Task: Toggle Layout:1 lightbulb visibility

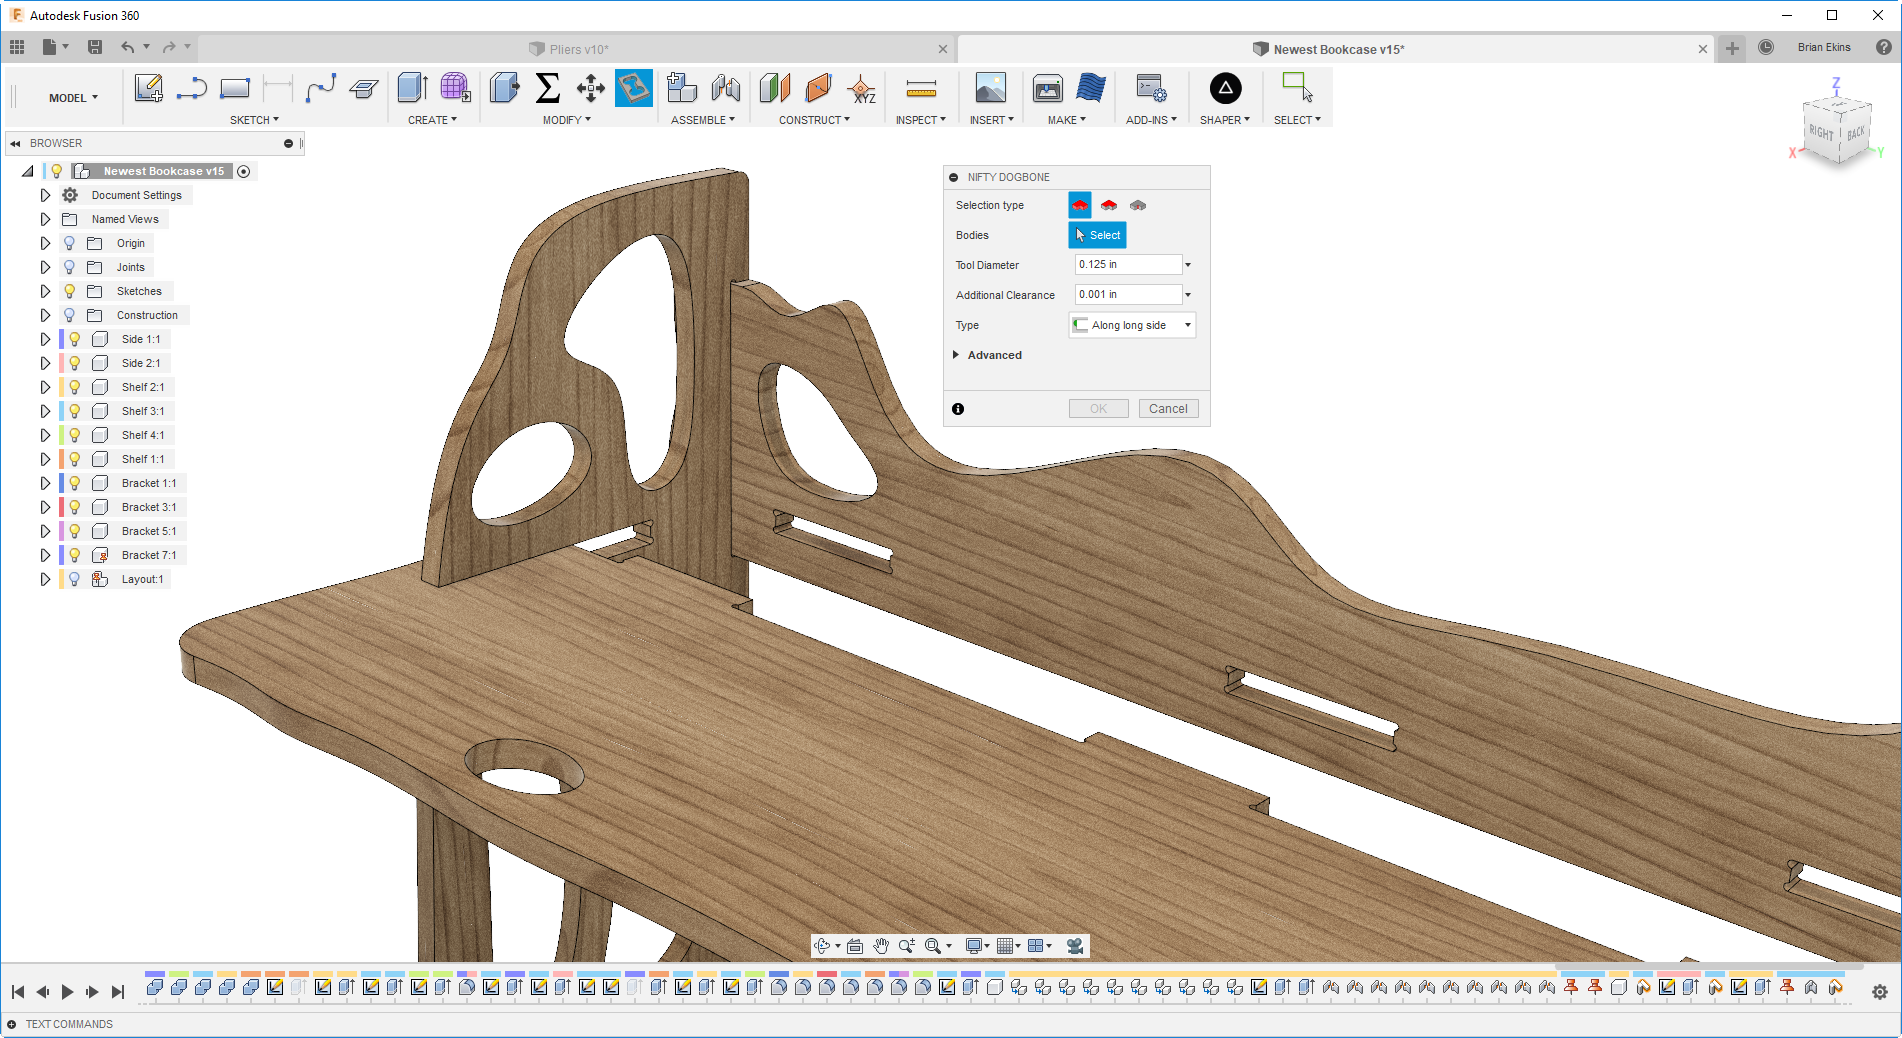Action: (x=75, y=579)
